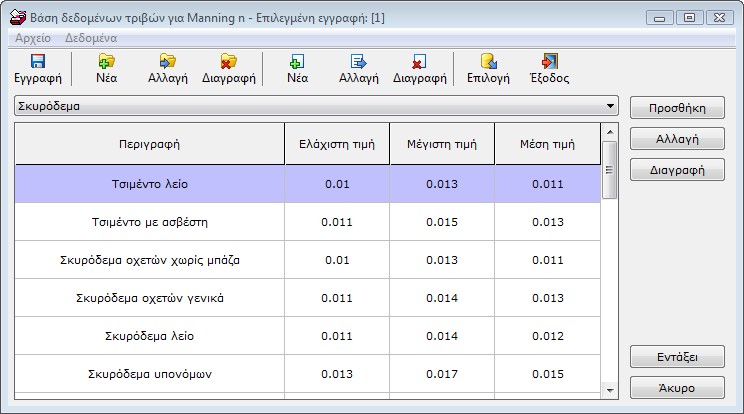Select the Τσιμέντο με ασβέστη row

(149, 221)
